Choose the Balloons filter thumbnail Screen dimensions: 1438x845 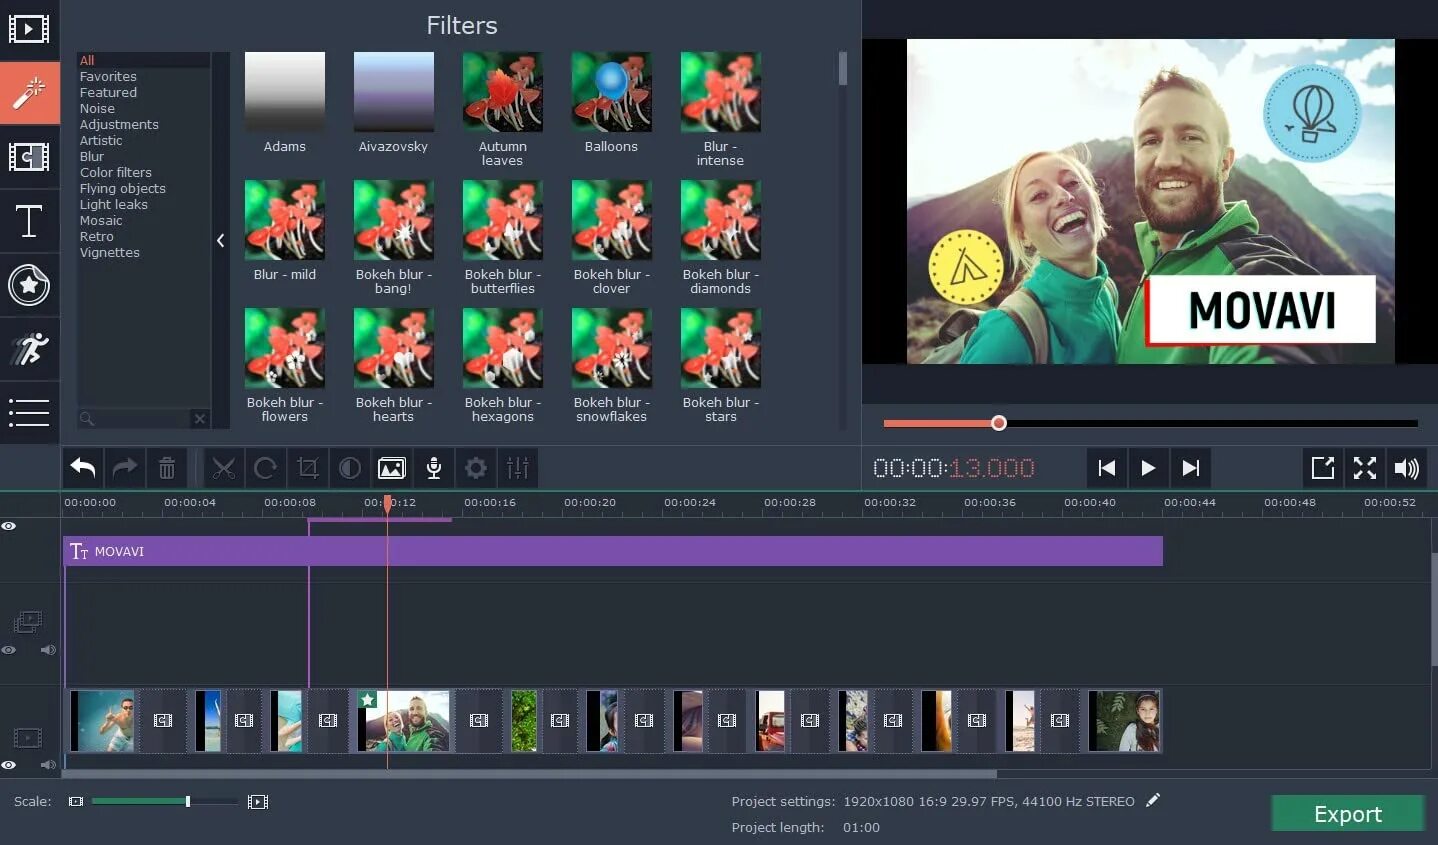coord(612,92)
